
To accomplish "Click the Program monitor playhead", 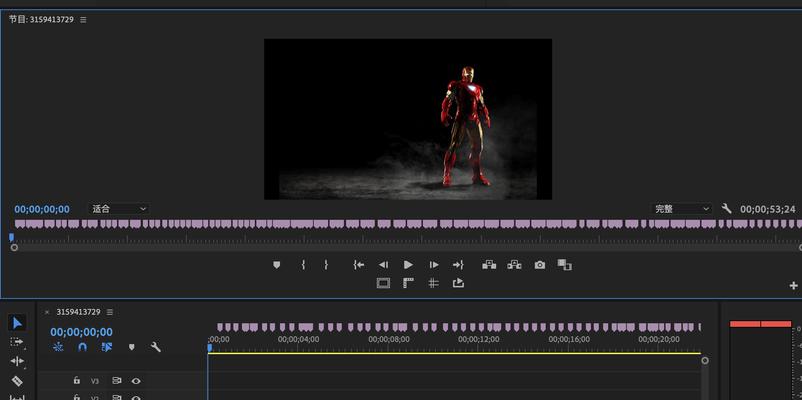I will [11, 237].
